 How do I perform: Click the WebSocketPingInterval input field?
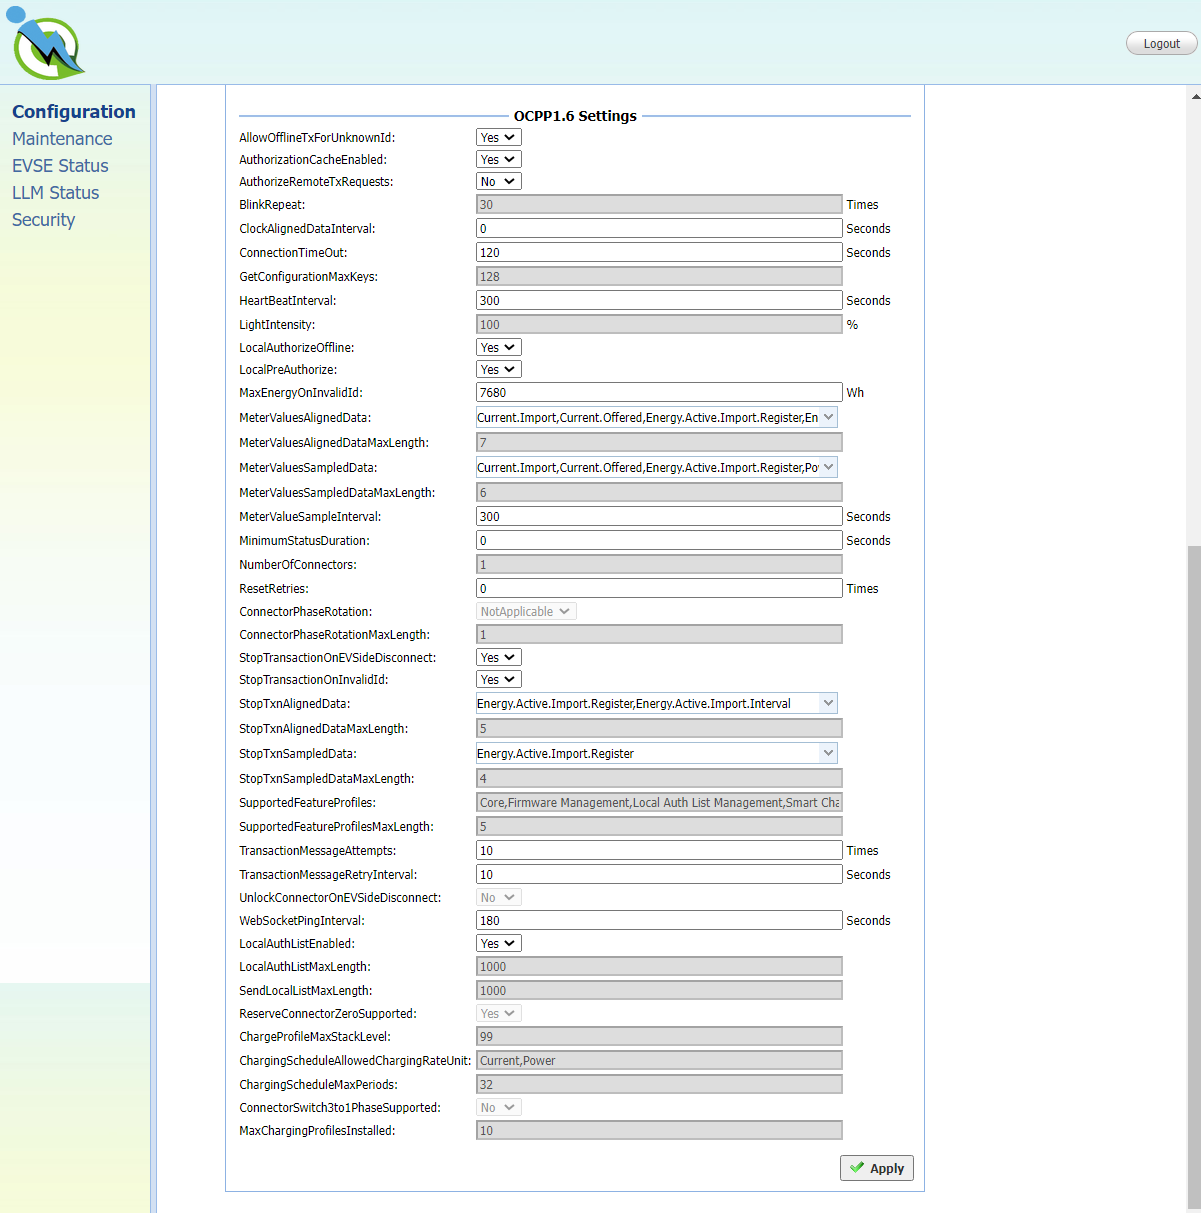tap(659, 921)
